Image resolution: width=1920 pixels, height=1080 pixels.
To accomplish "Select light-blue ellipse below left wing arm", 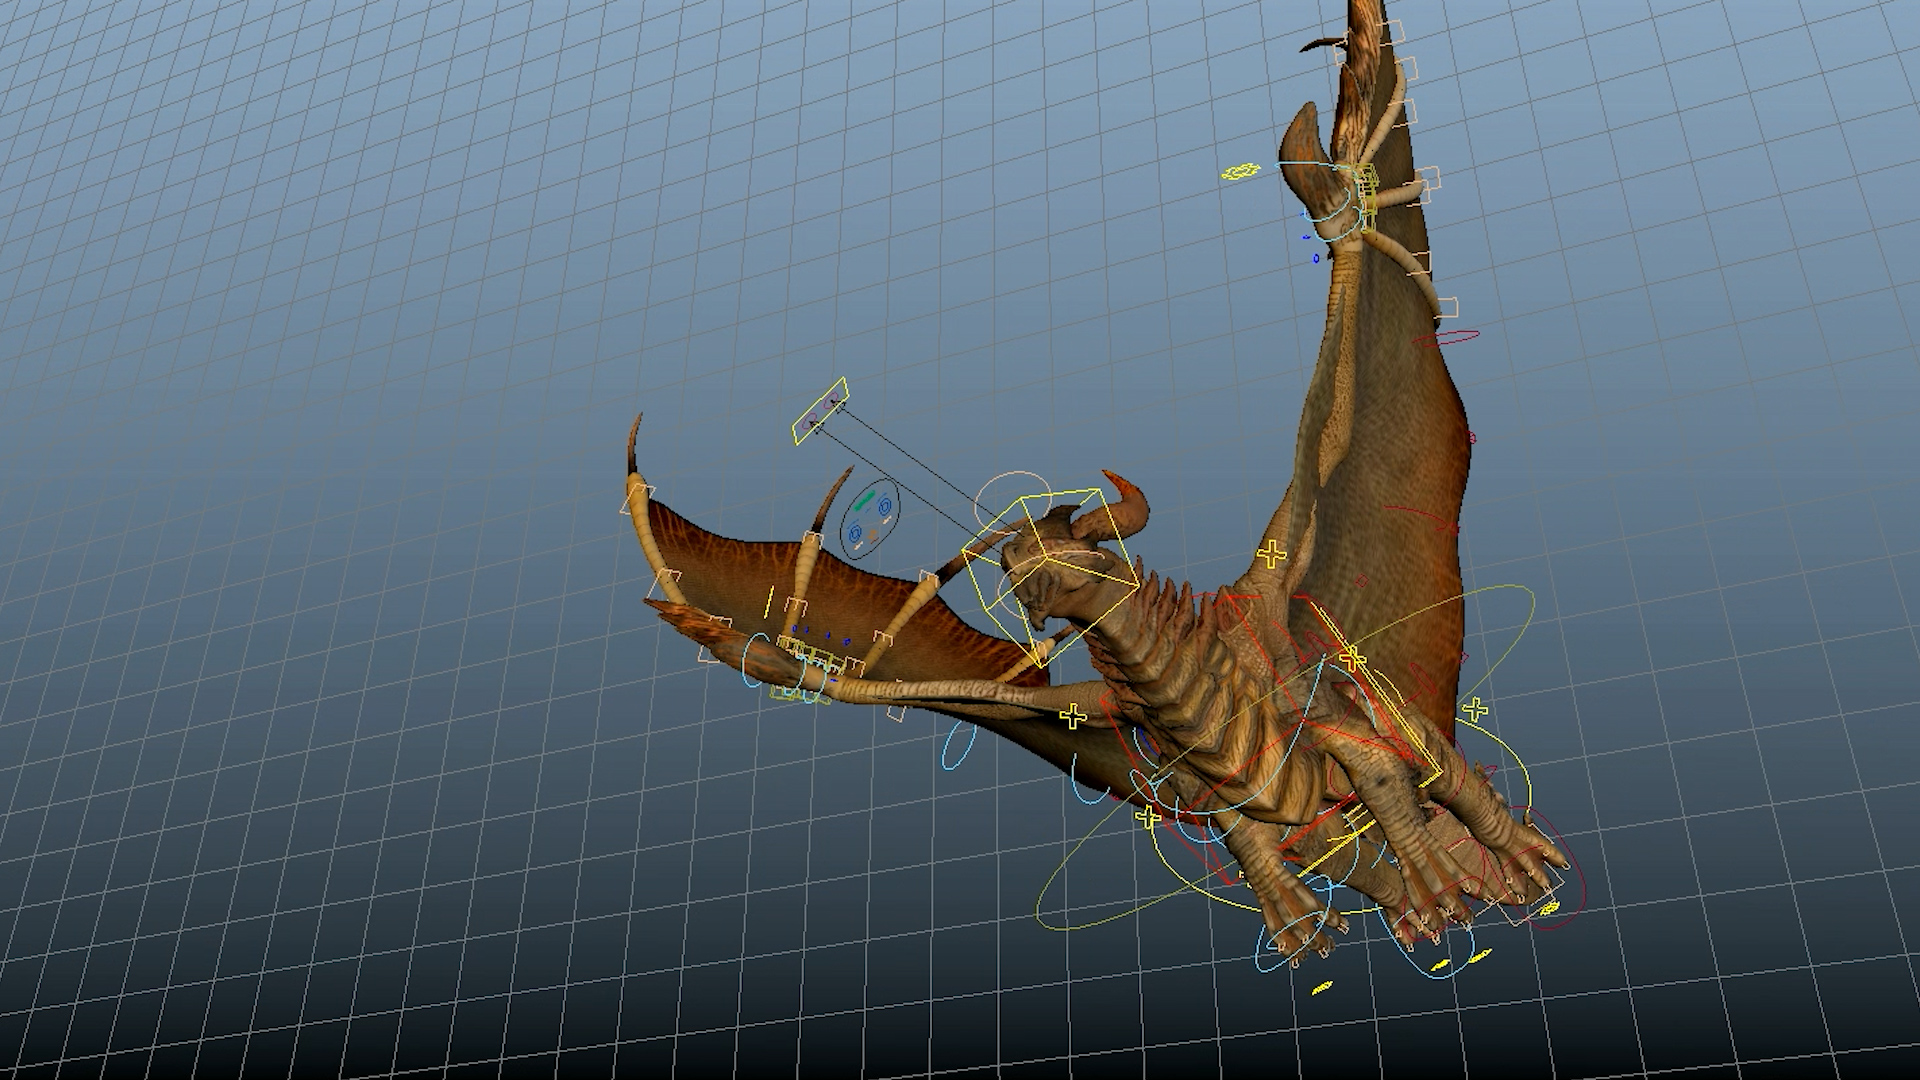I will 958,746.
